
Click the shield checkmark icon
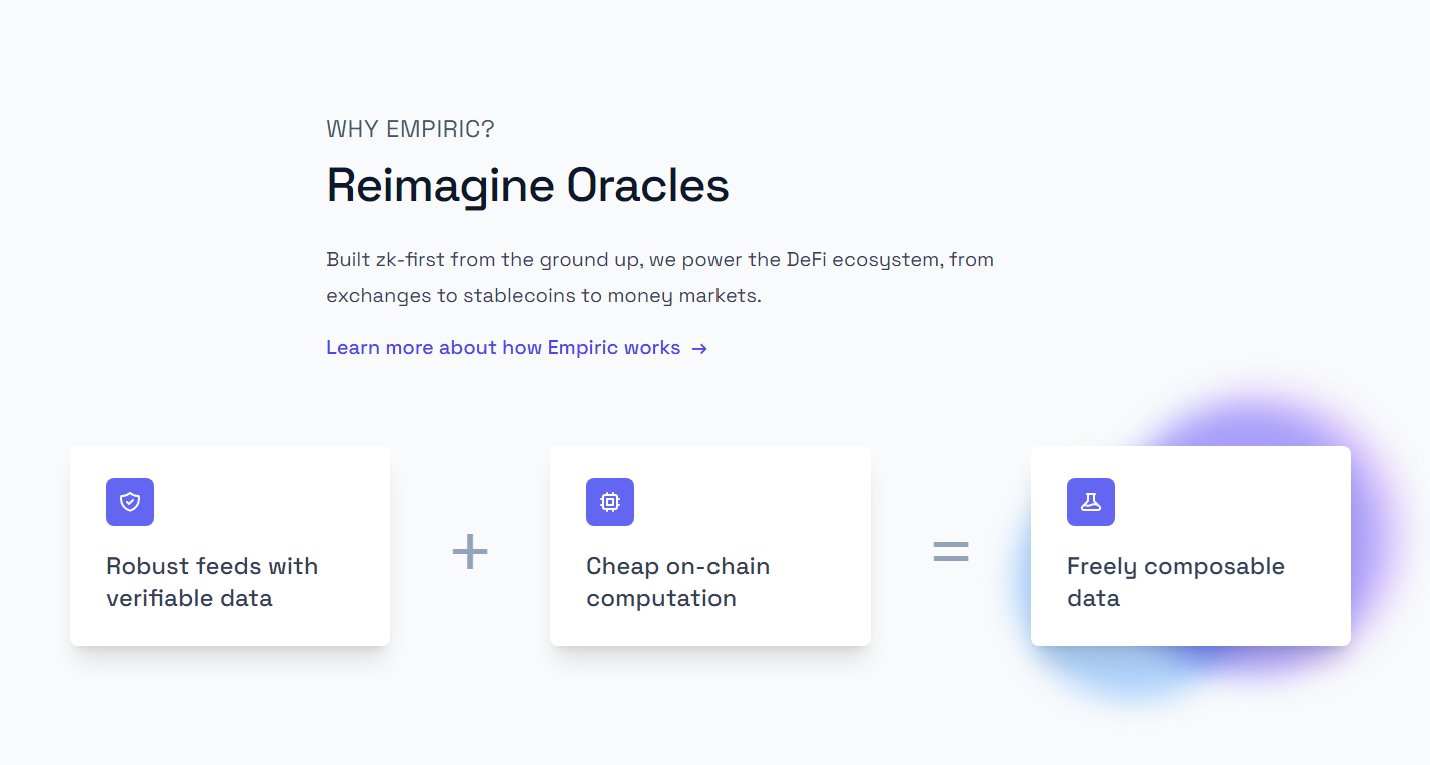tap(130, 502)
